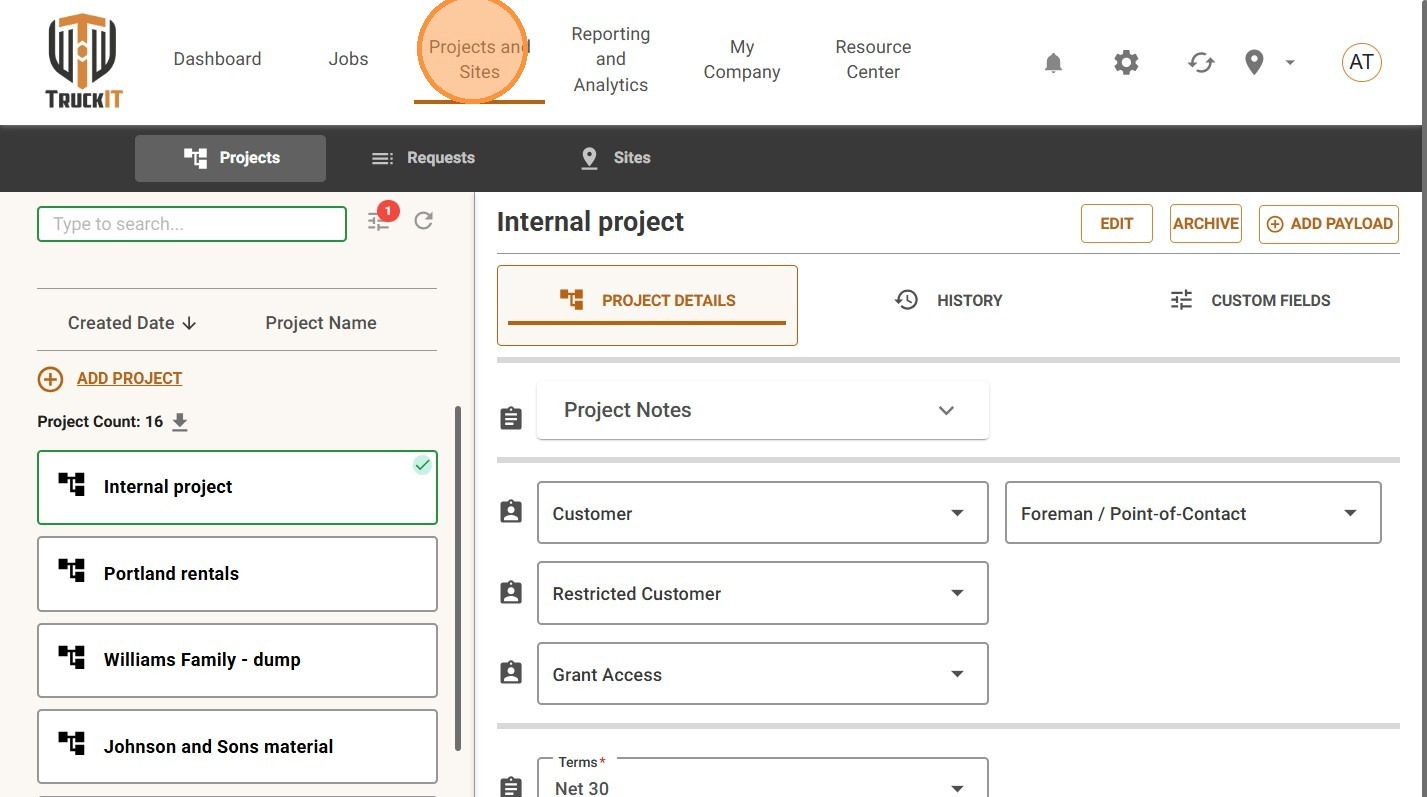This screenshot has width=1427, height=797.
Task: Toggle sort direction on Created Date column
Action: [x=132, y=323]
